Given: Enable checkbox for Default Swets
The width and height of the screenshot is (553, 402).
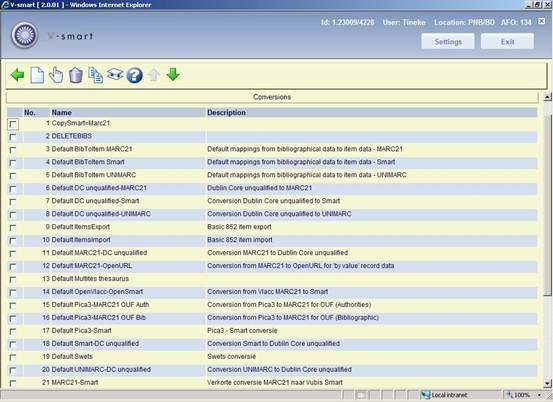Looking at the screenshot, I should point(13,357).
